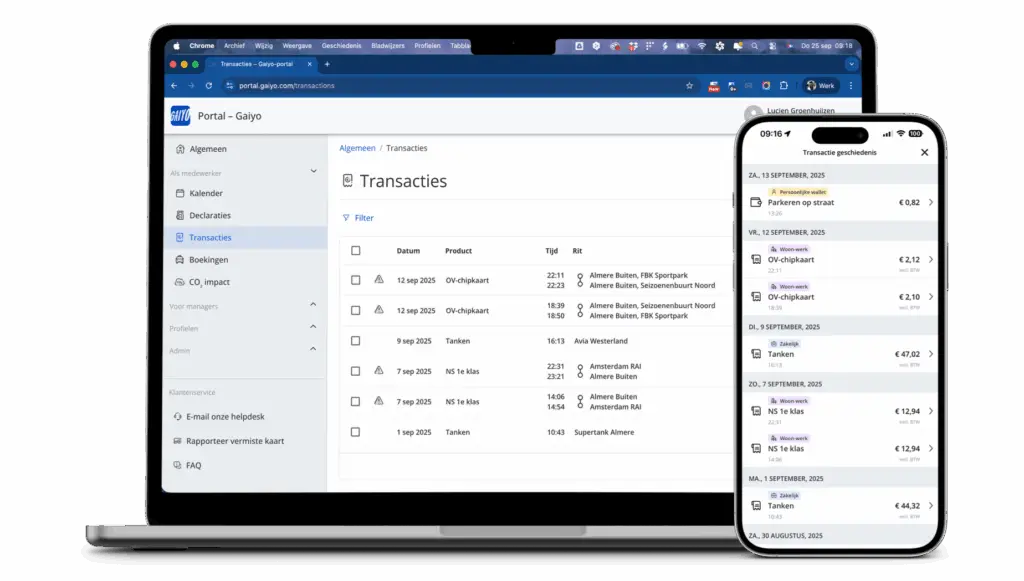
Task: Bookmark page with the star icon
Action: coord(689,86)
